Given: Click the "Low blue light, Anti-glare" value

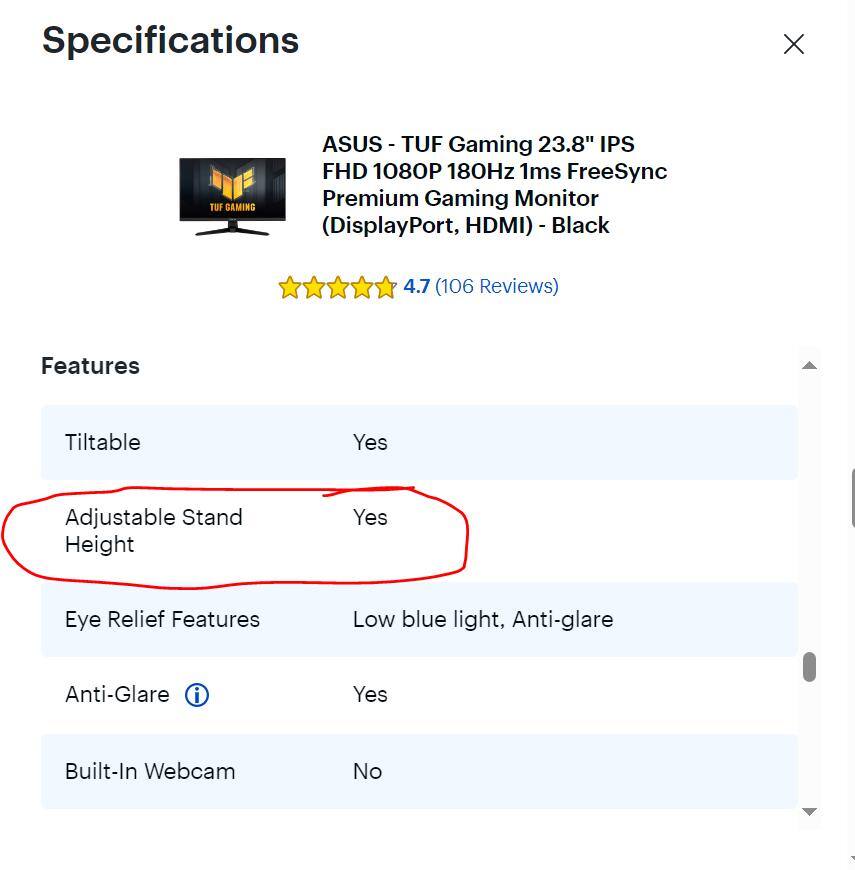Looking at the screenshot, I should (x=482, y=620).
